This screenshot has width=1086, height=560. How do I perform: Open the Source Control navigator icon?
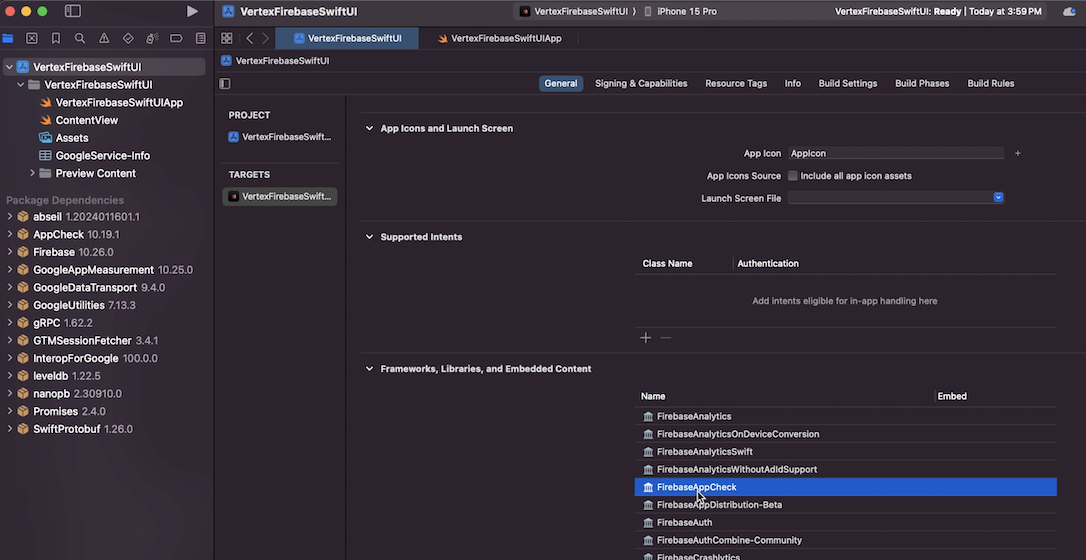point(32,38)
